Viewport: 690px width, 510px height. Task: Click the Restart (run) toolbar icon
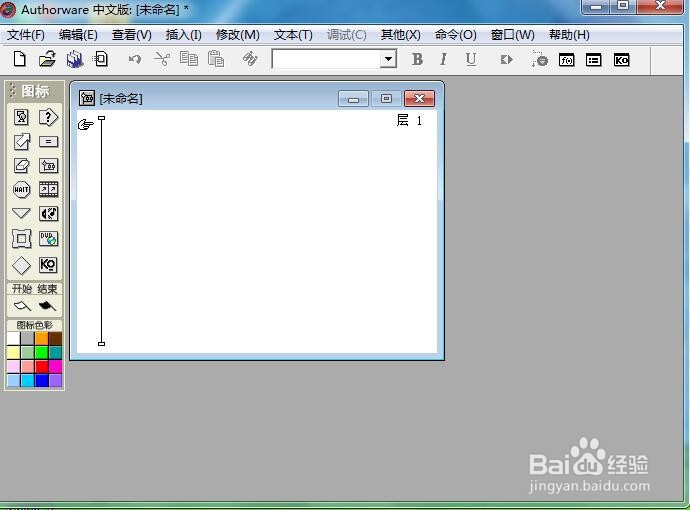pyautogui.click(x=506, y=59)
